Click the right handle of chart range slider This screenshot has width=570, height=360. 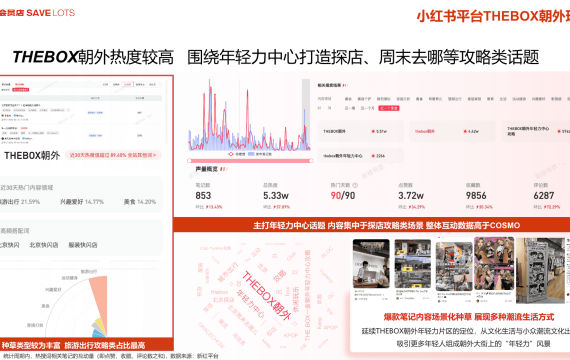tap(311, 160)
